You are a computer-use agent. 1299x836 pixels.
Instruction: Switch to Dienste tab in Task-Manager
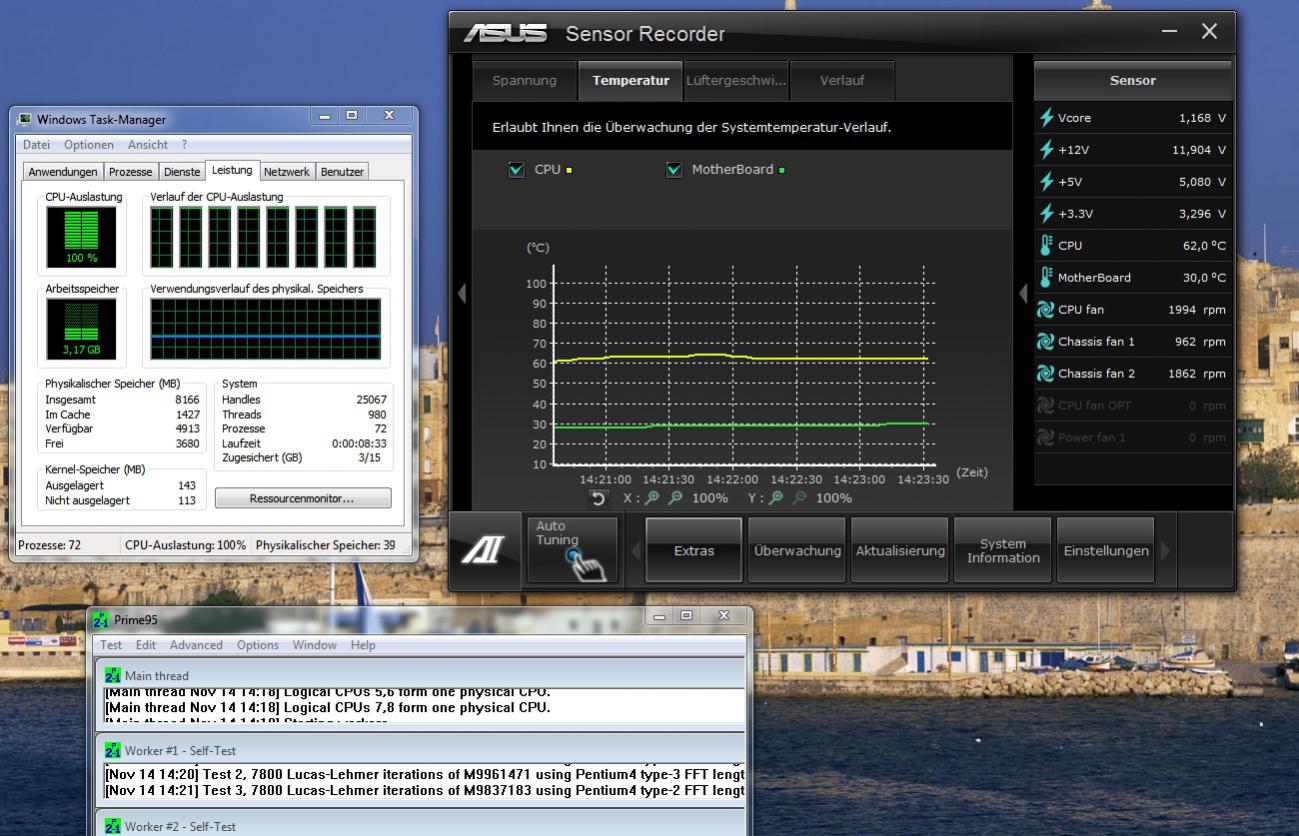click(182, 172)
